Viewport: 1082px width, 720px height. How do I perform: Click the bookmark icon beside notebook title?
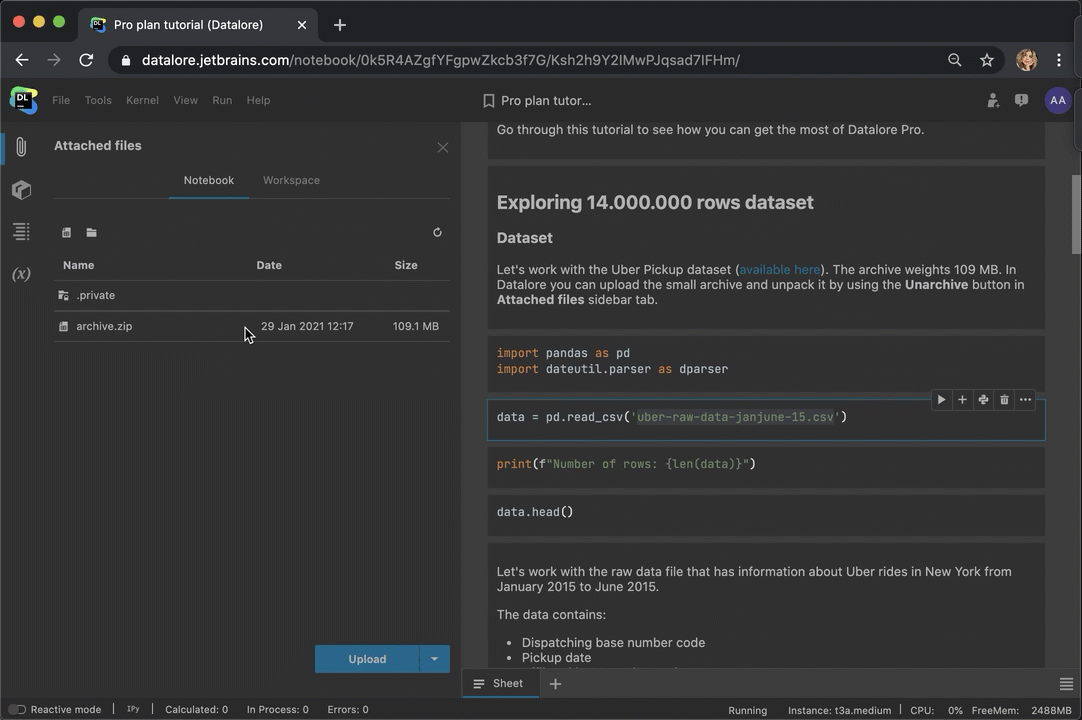(489, 101)
